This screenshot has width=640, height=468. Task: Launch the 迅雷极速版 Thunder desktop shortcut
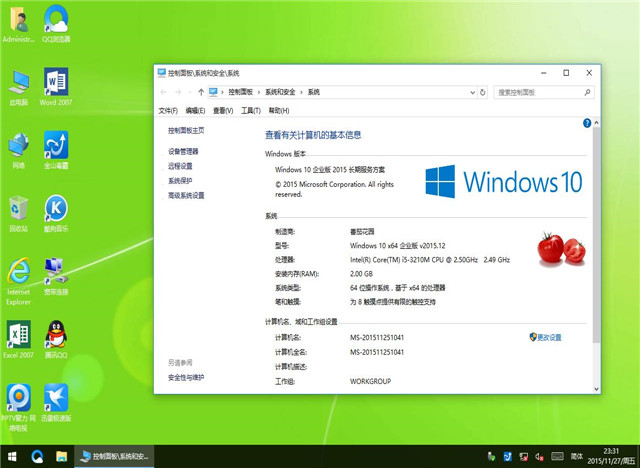click(56, 403)
